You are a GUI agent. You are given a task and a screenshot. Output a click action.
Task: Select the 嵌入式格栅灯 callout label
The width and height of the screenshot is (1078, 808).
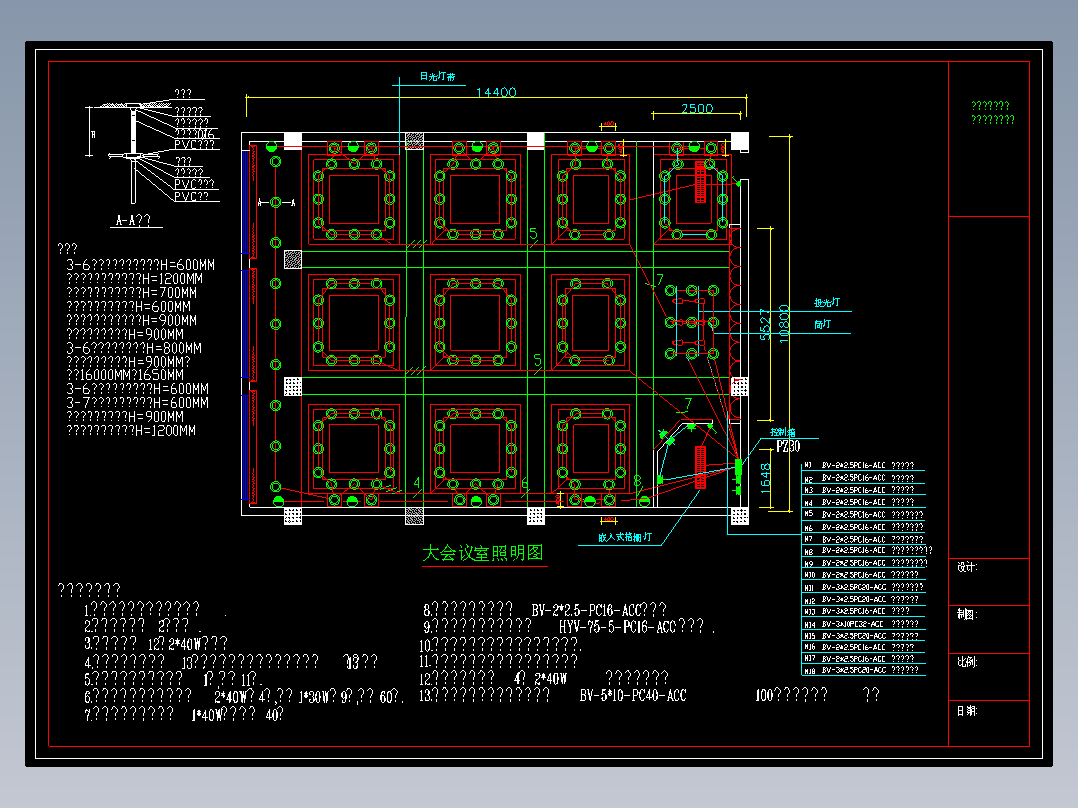624,537
